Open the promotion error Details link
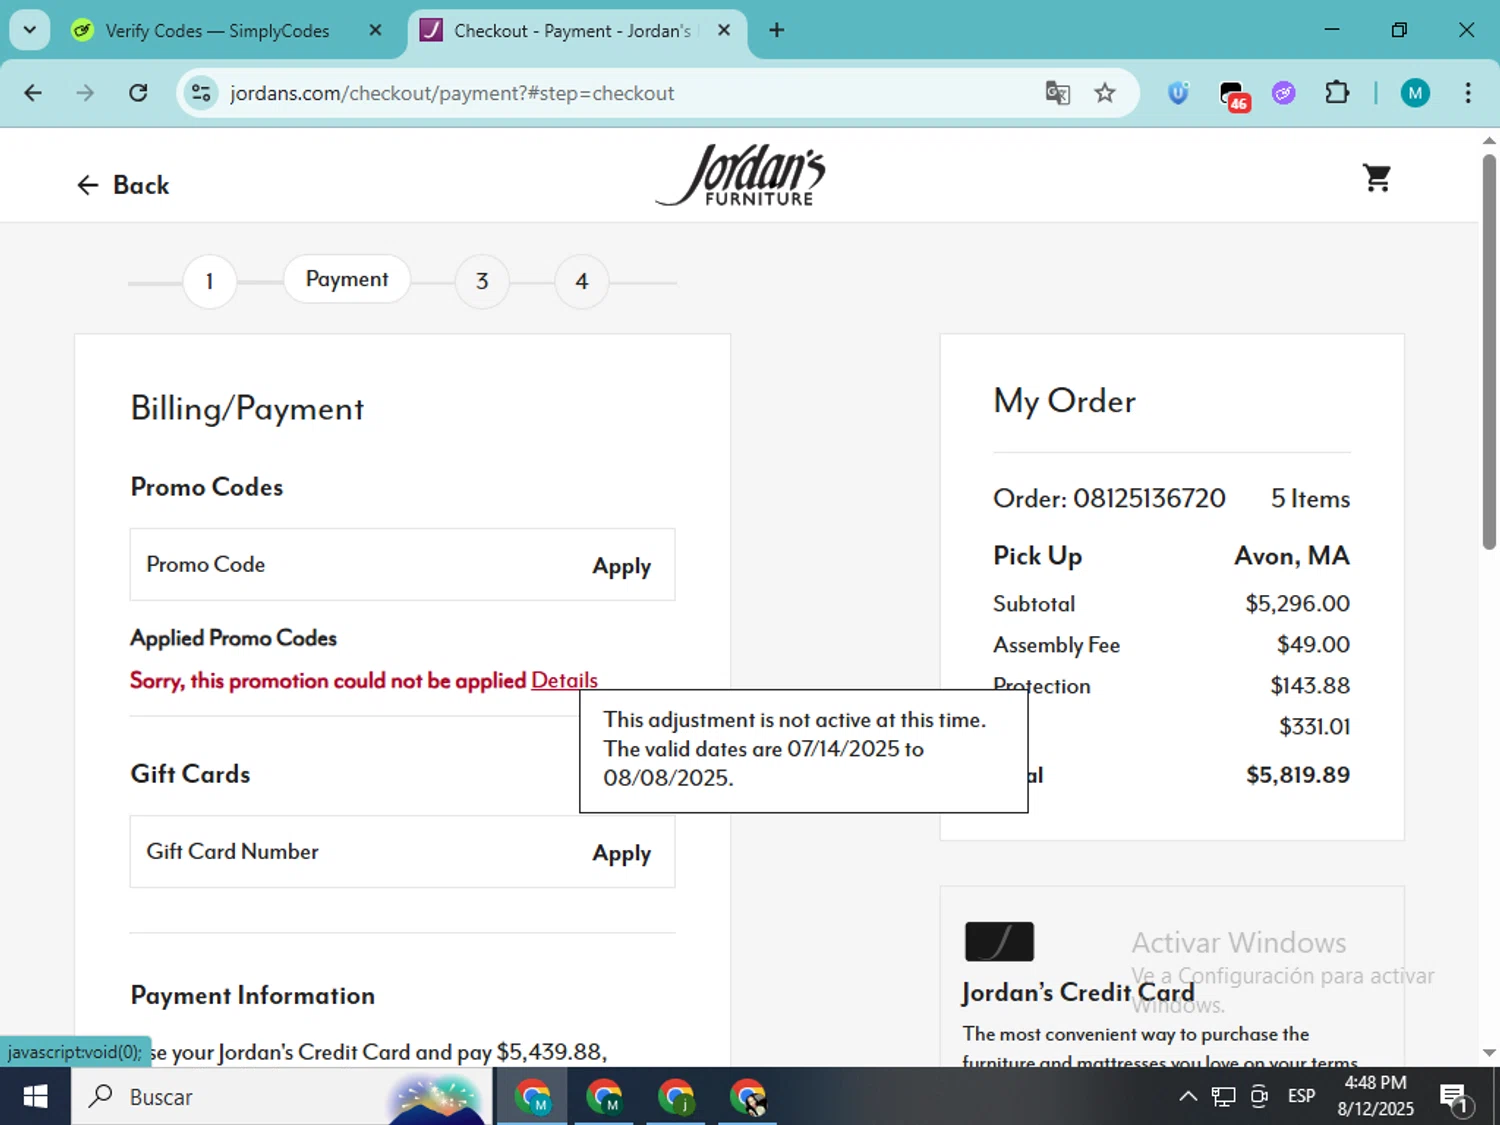The height and width of the screenshot is (1125, 1500). click(x=564, y=680)
